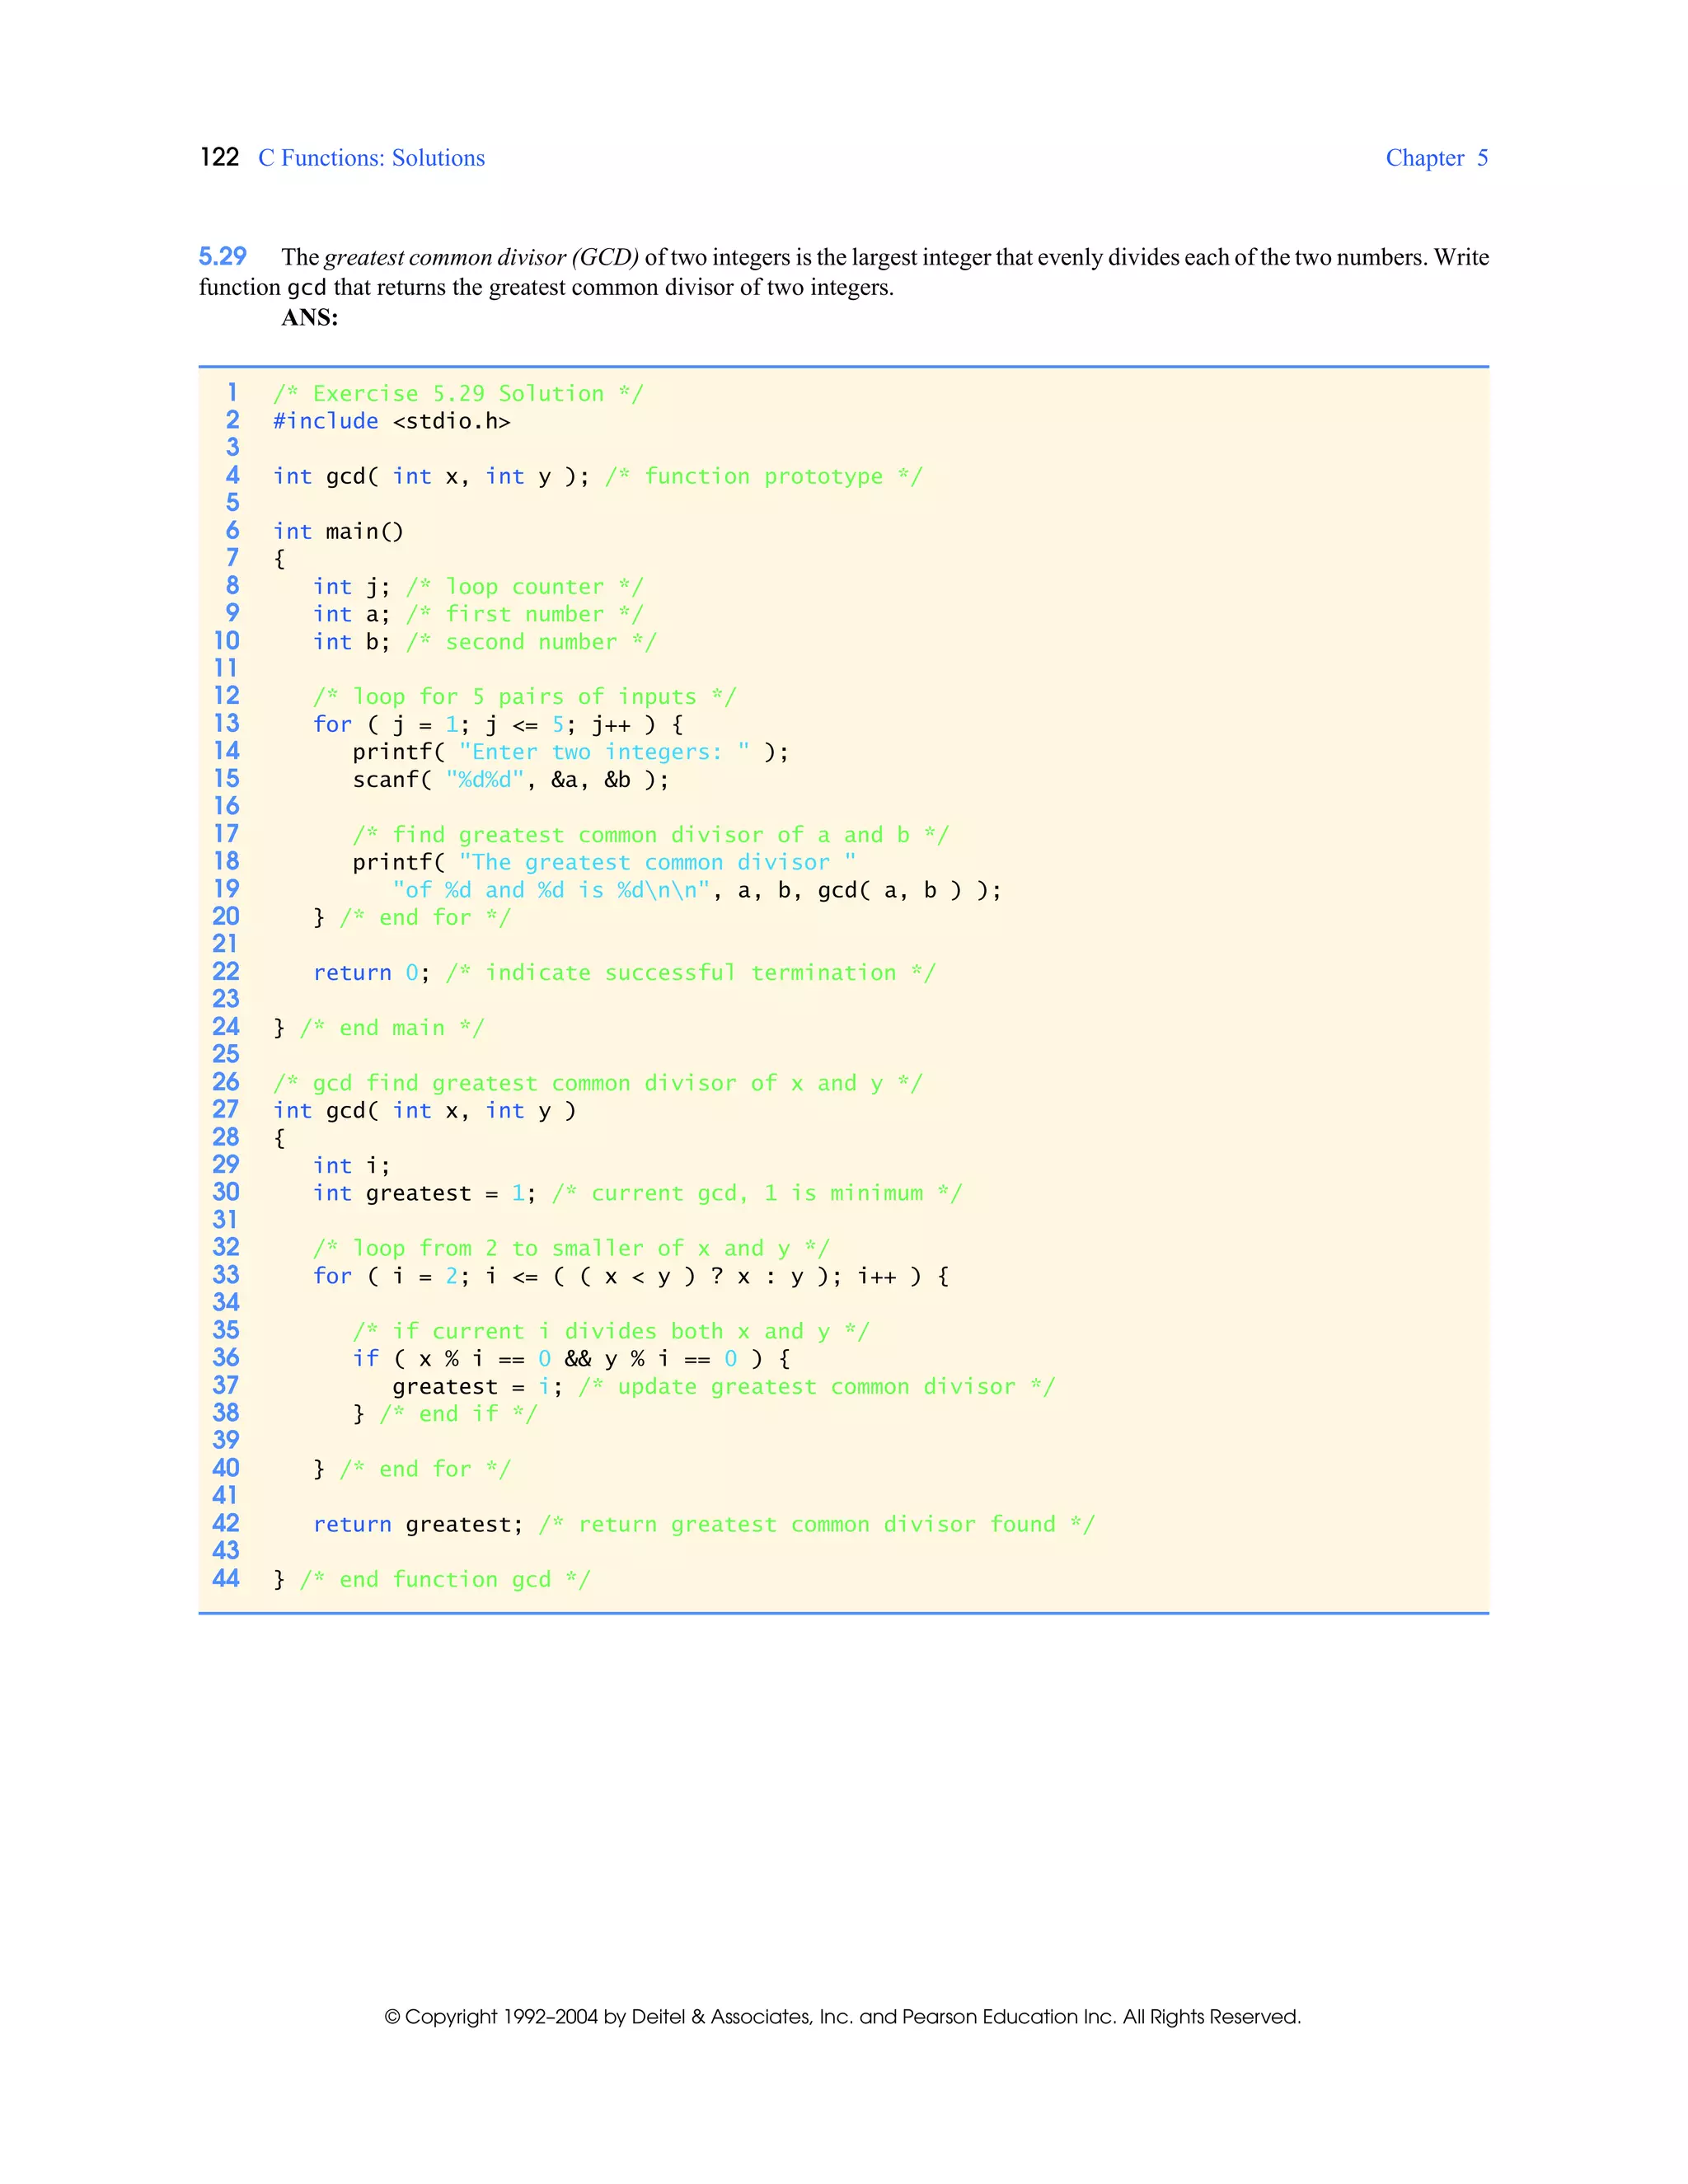Click the "/* second number */" comment

click(531, 642)
